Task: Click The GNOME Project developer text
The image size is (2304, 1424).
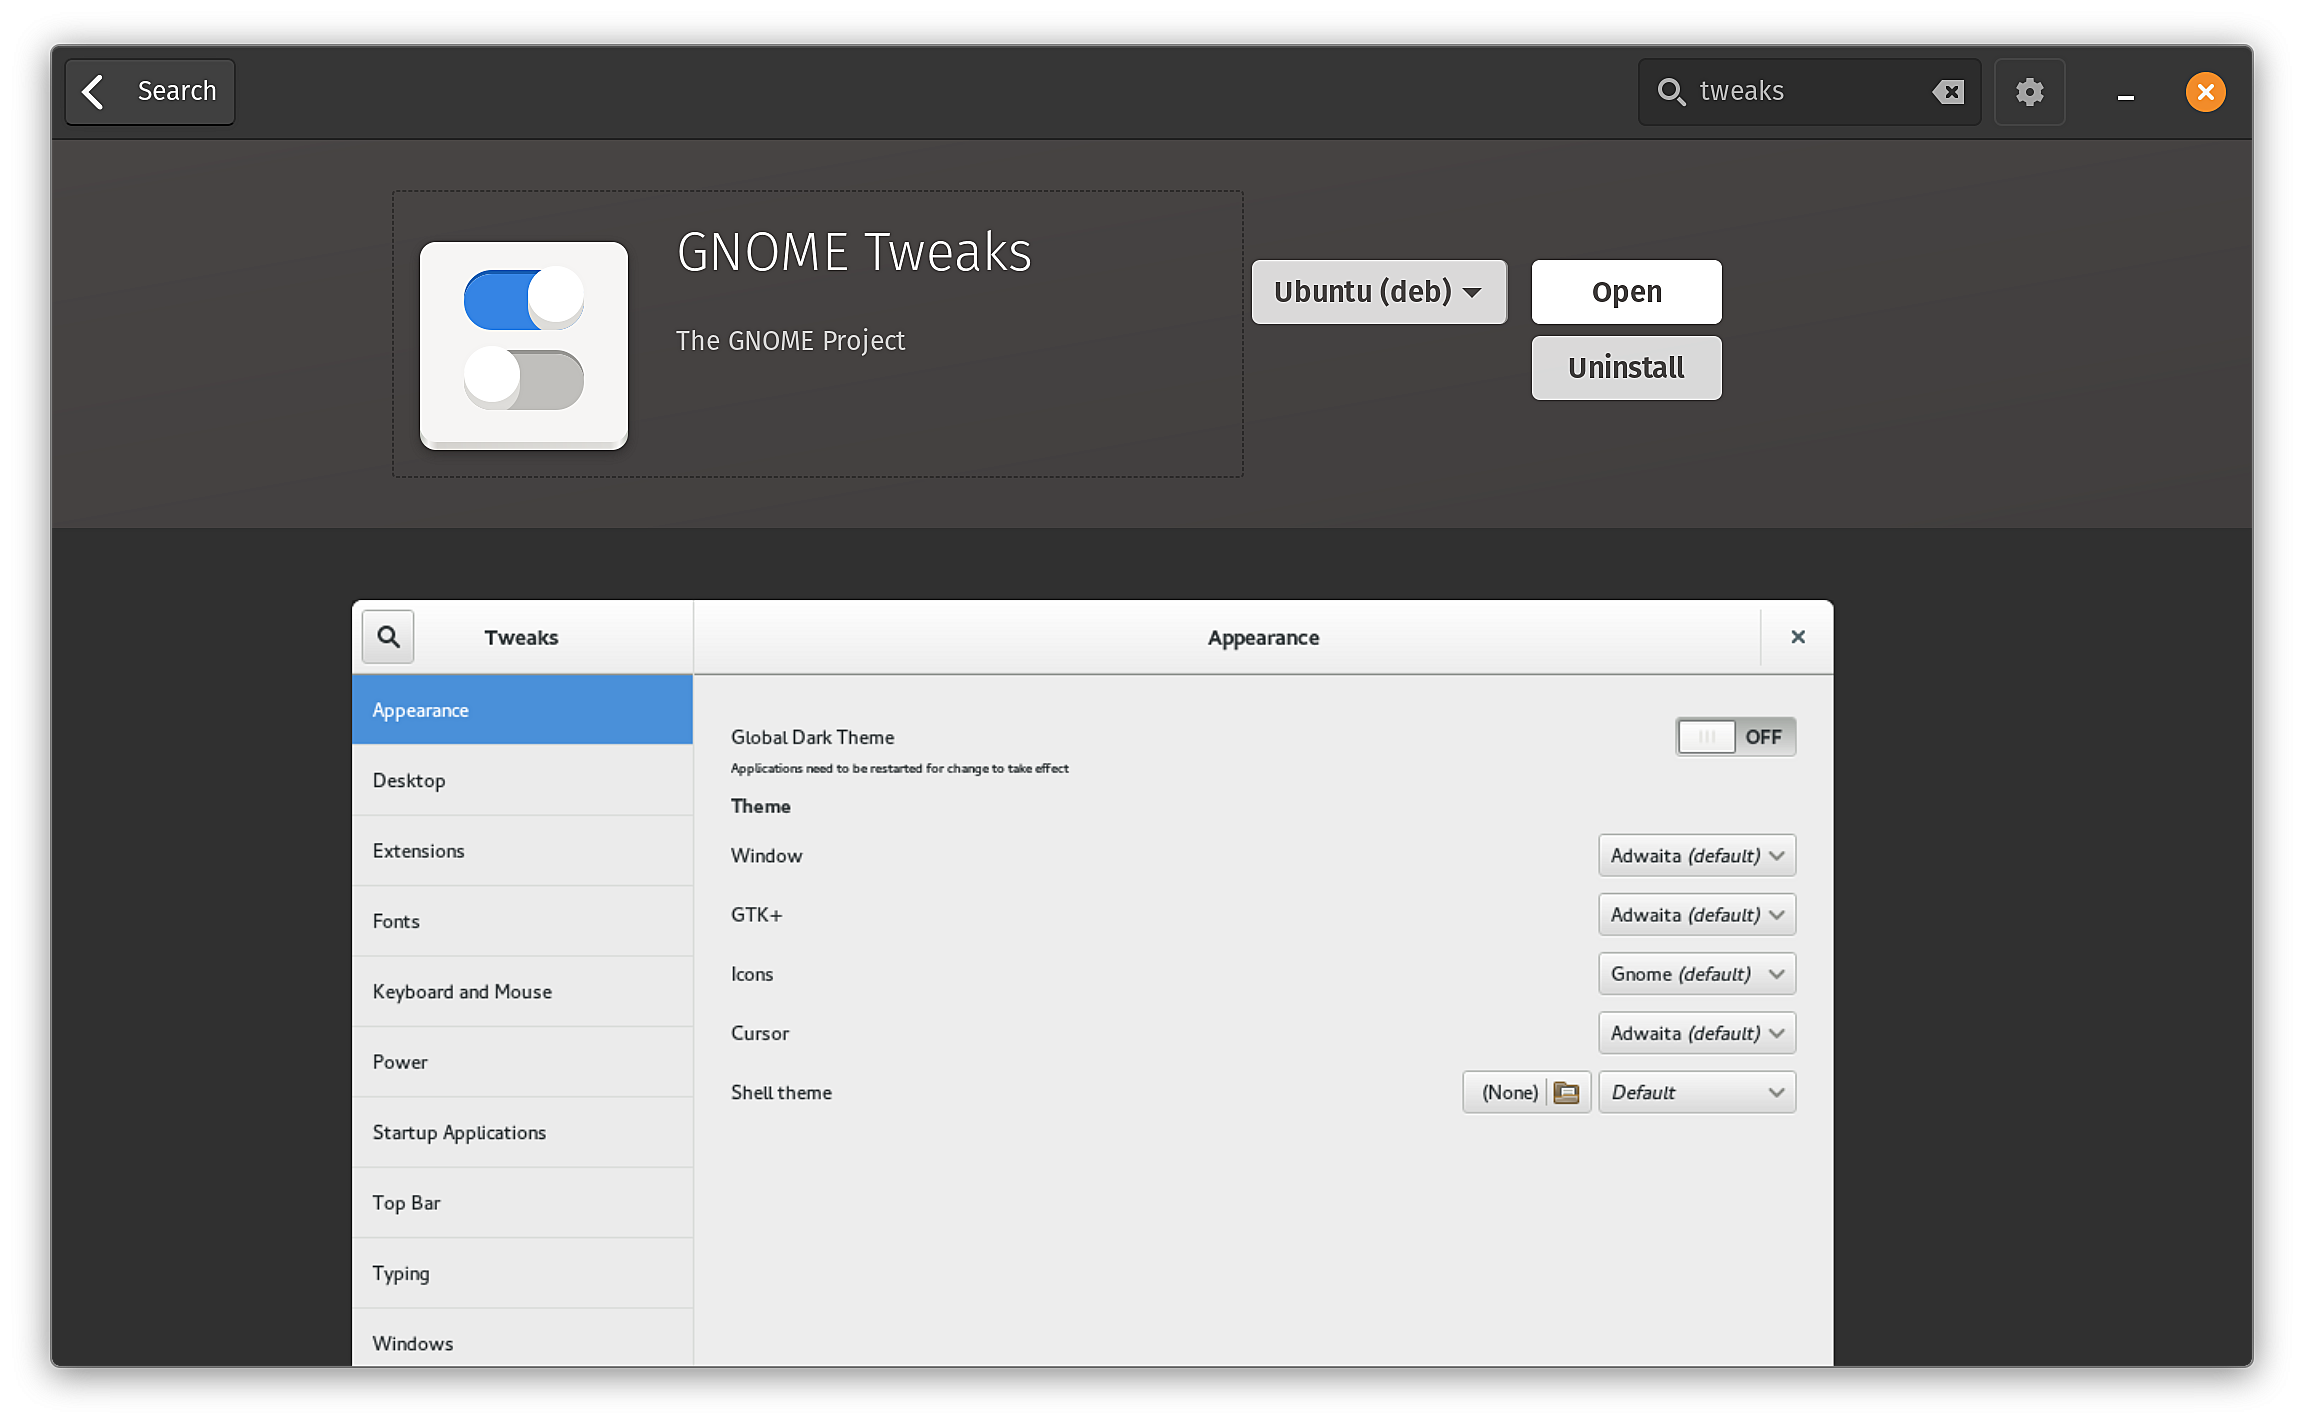Action: pyautogui.click(x=790, y=341)
